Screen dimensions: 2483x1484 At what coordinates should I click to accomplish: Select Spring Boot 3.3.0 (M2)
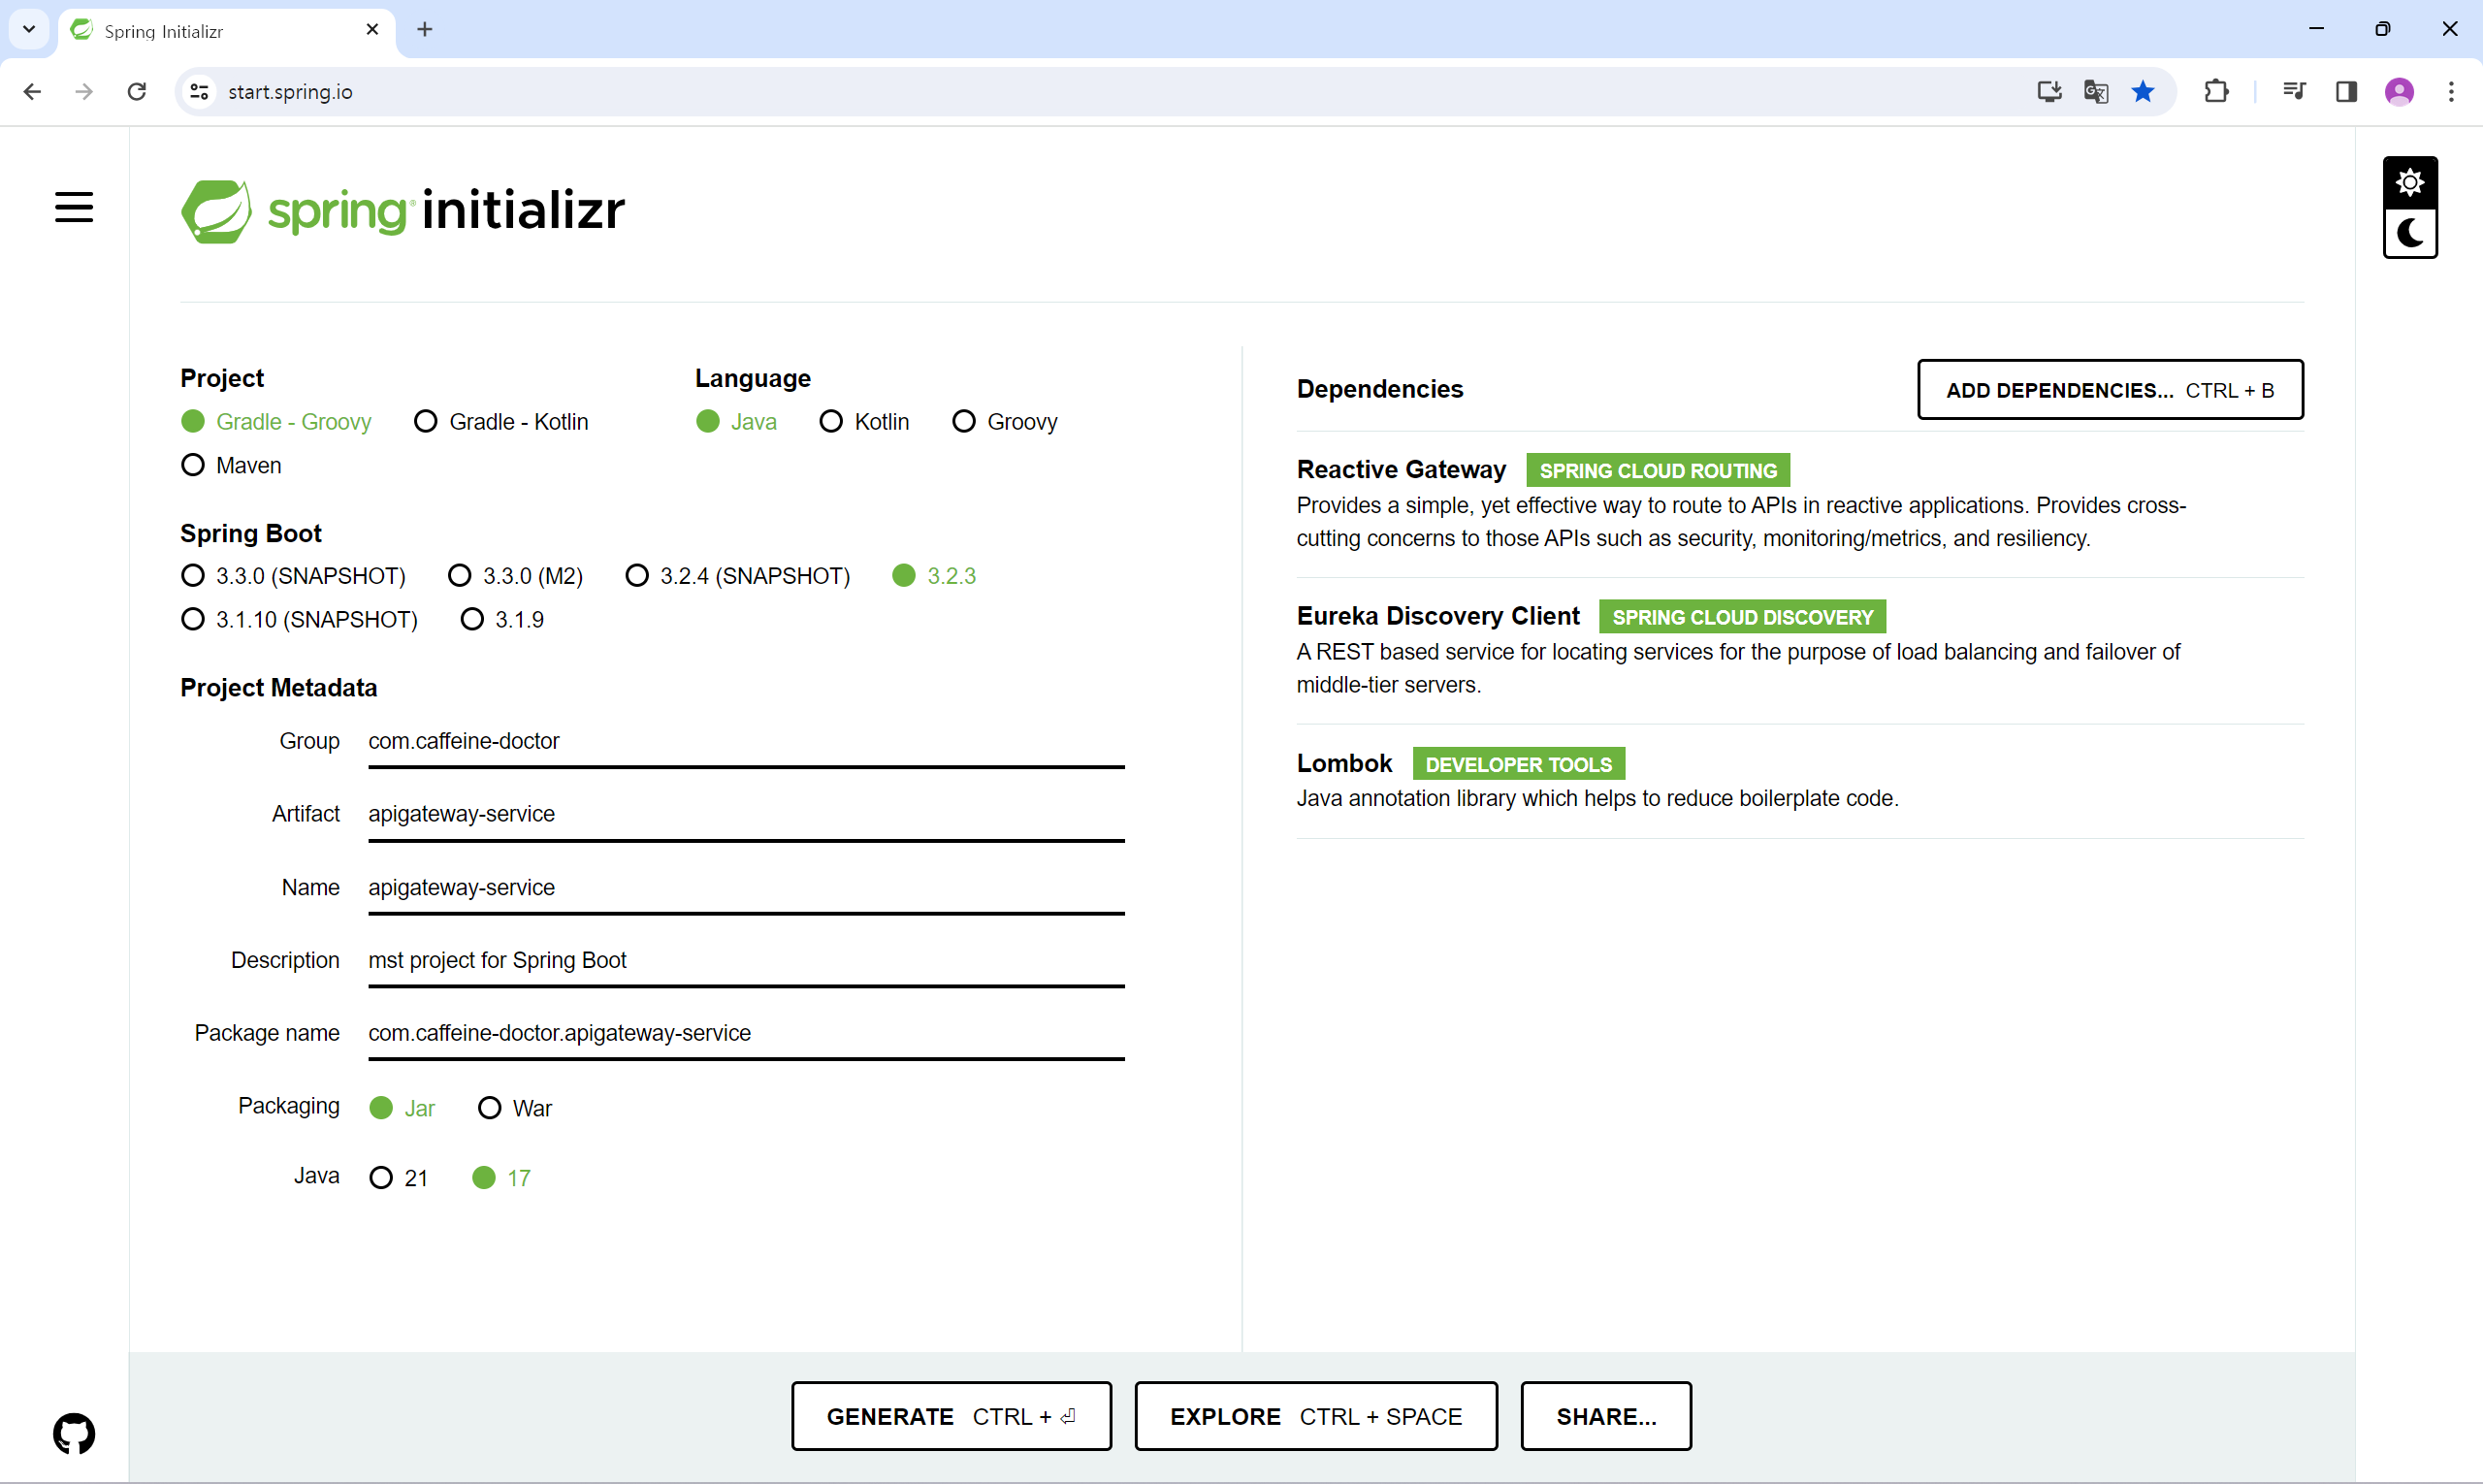coord(515,576)
